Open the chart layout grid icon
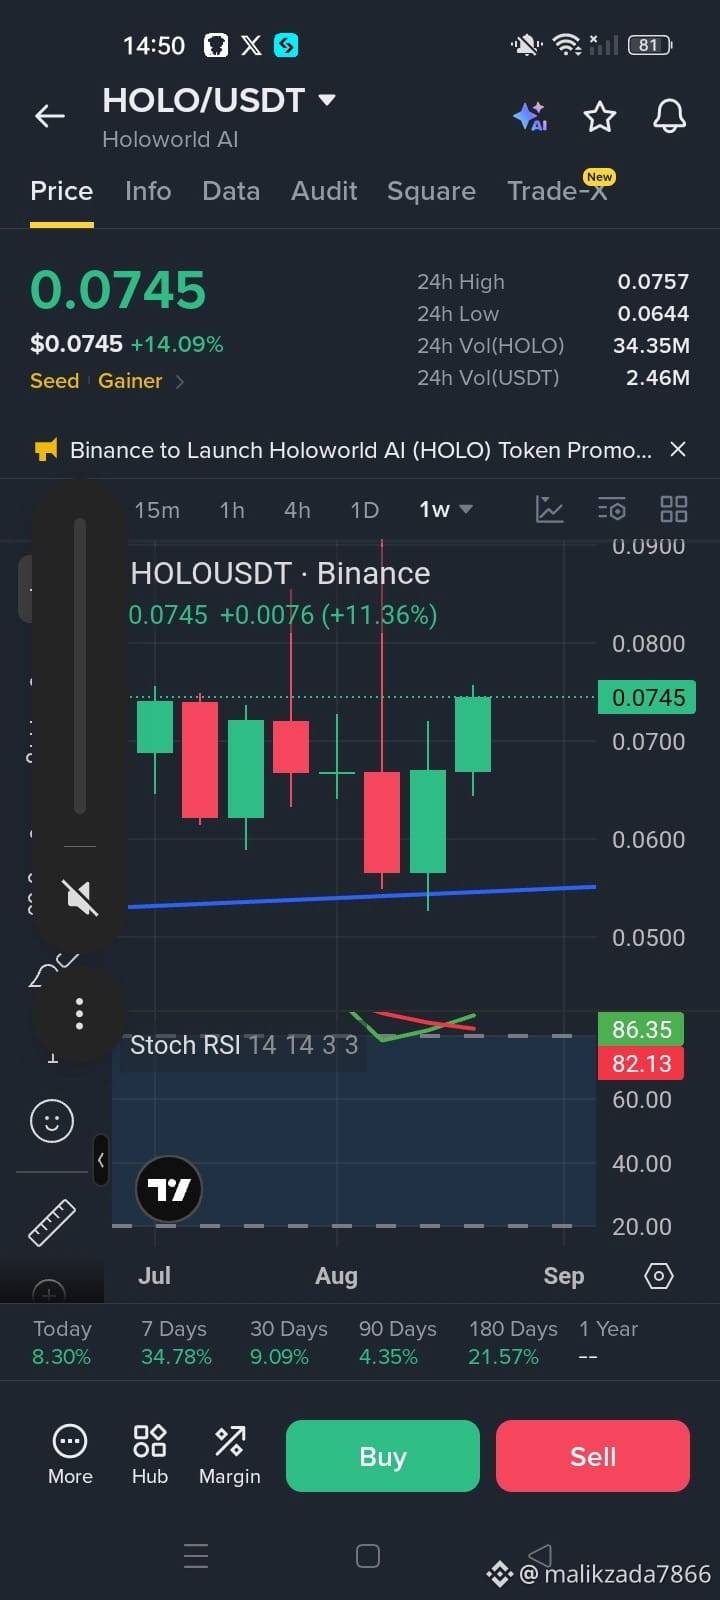720x1600 pixels. (x=674, y=509)
